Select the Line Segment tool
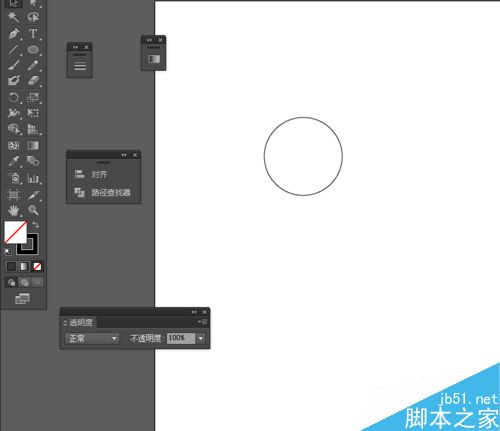The width and height of the screenshot is (500, 431). click(13, 50)
